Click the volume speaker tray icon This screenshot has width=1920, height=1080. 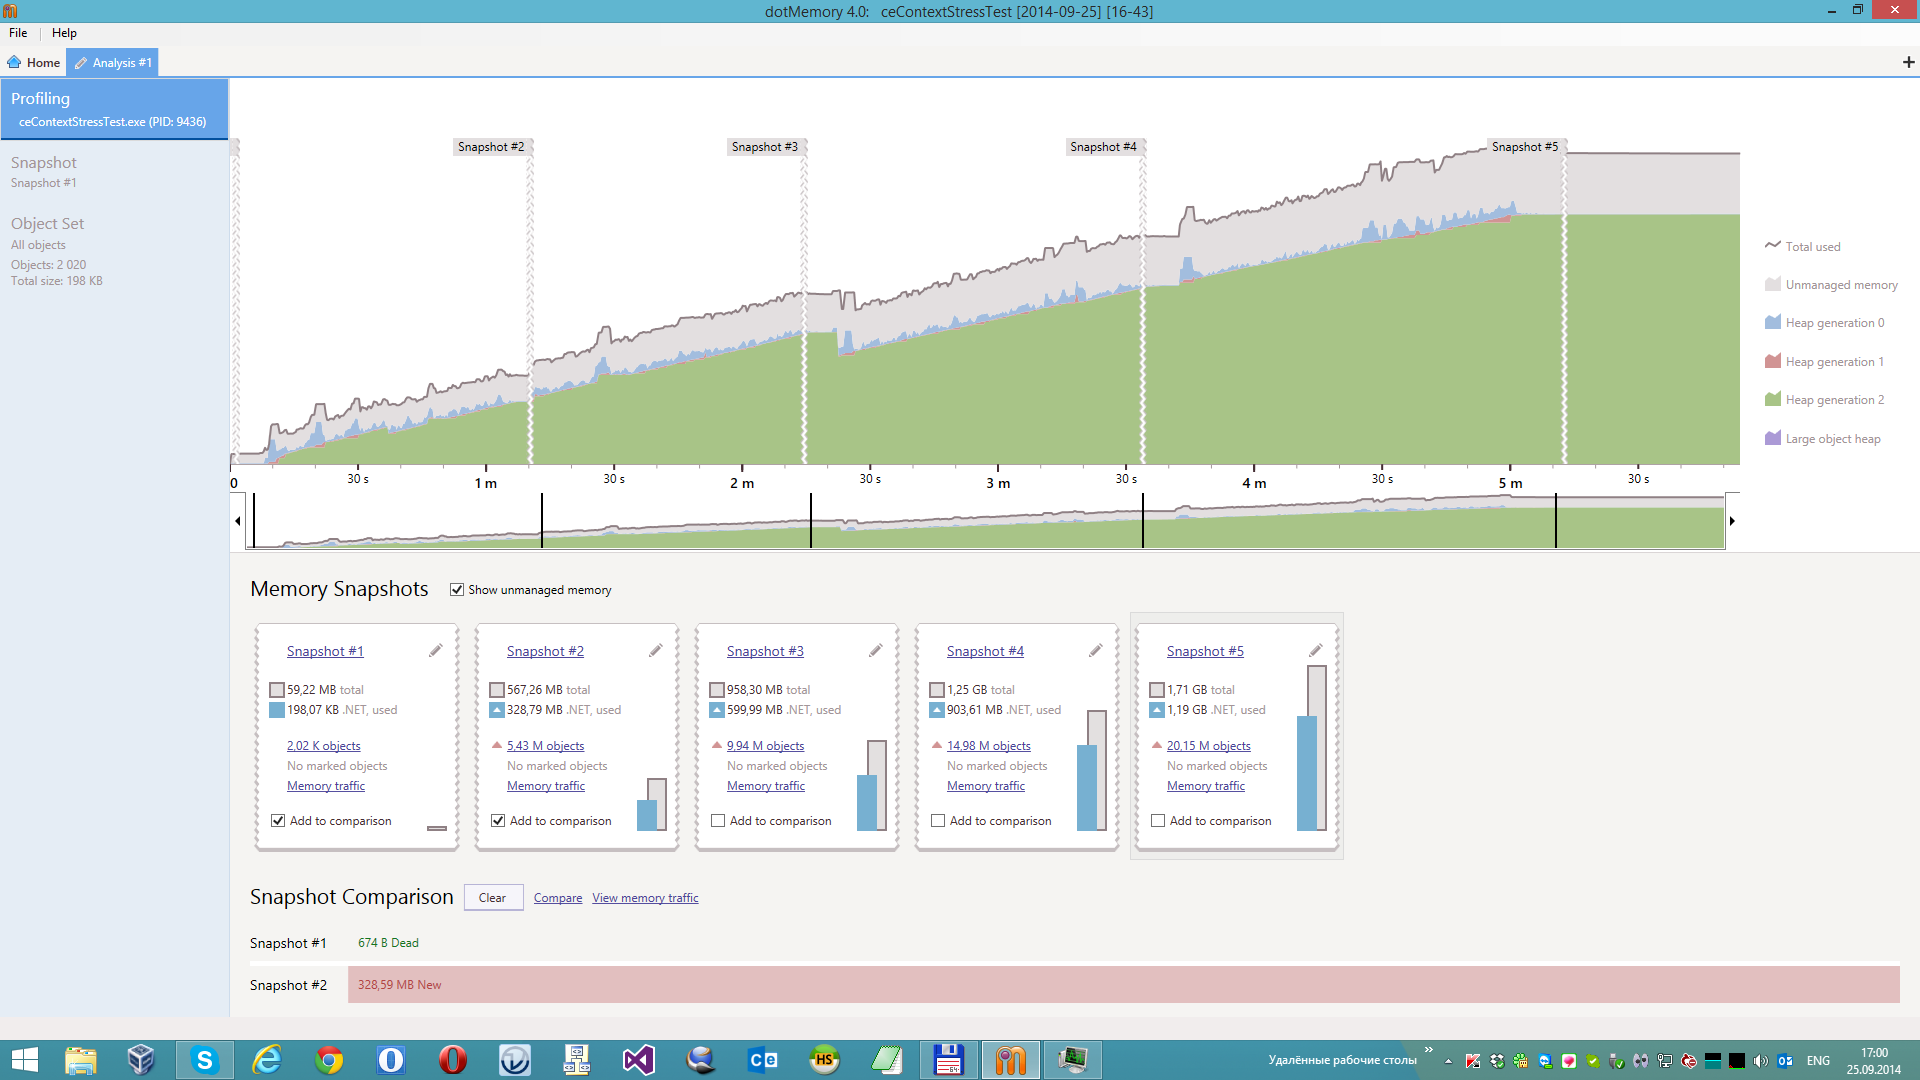1760,1061
